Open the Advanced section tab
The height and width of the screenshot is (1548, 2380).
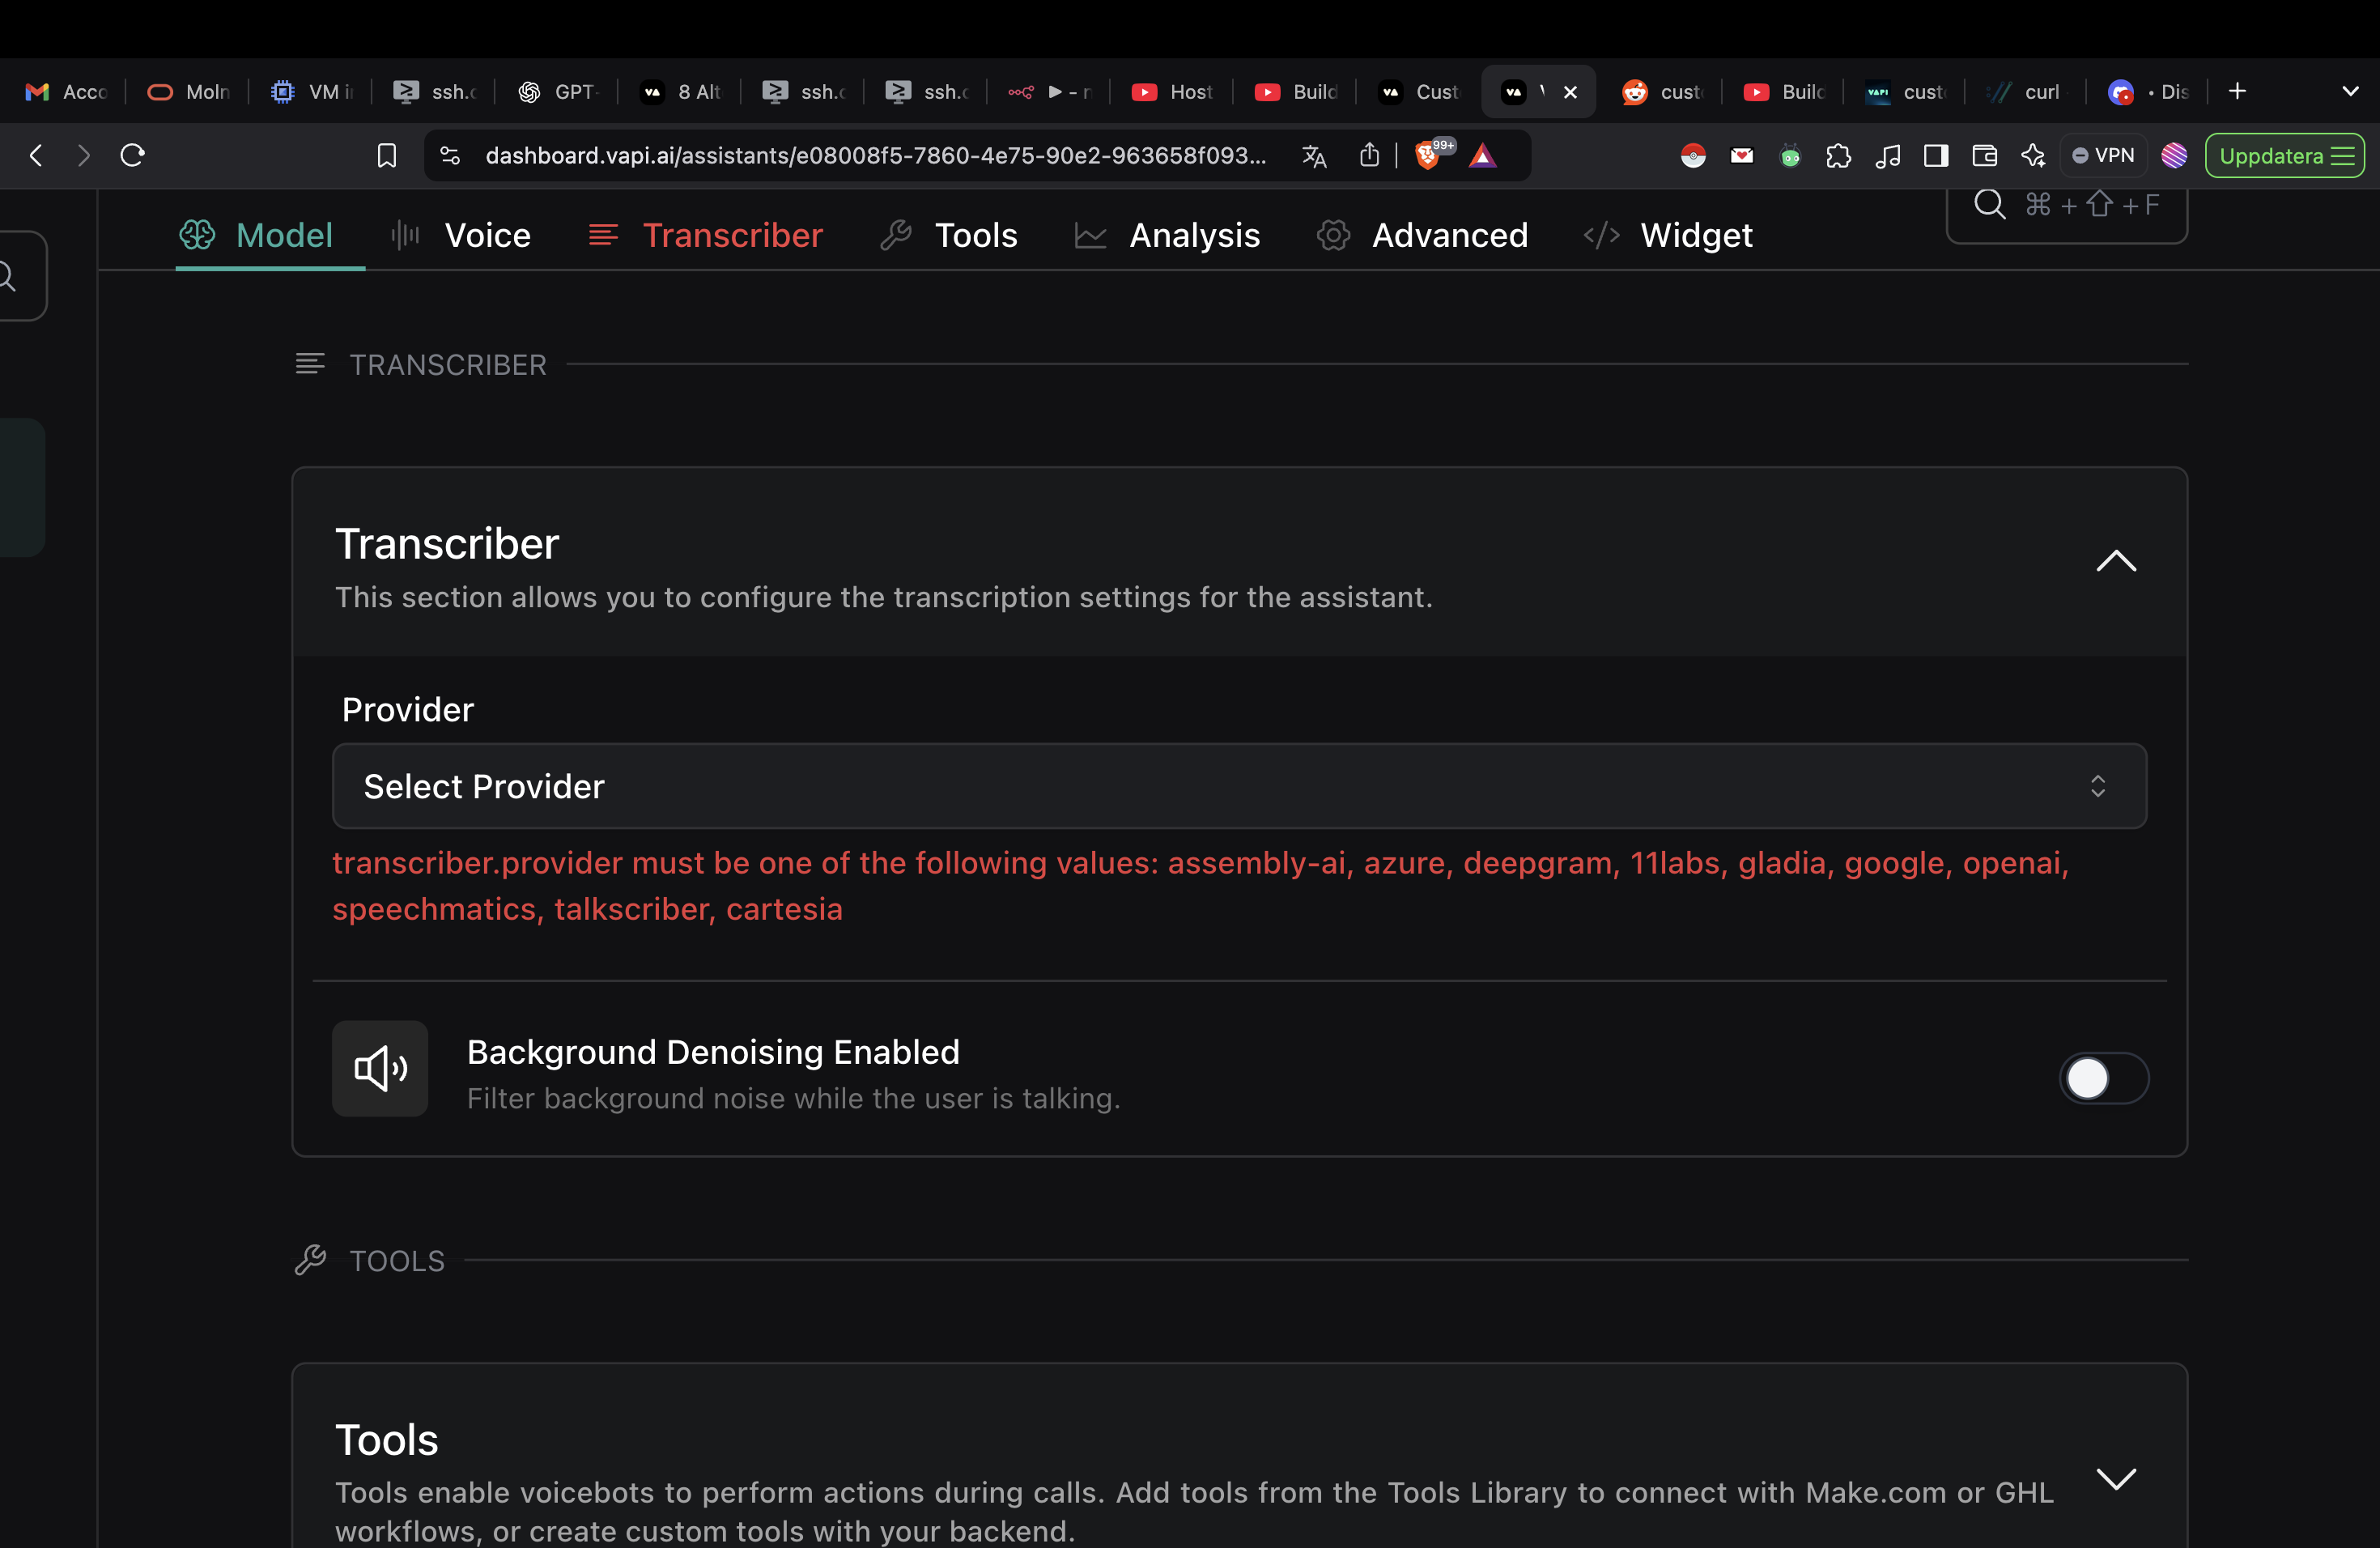[x=1422, y=235]
